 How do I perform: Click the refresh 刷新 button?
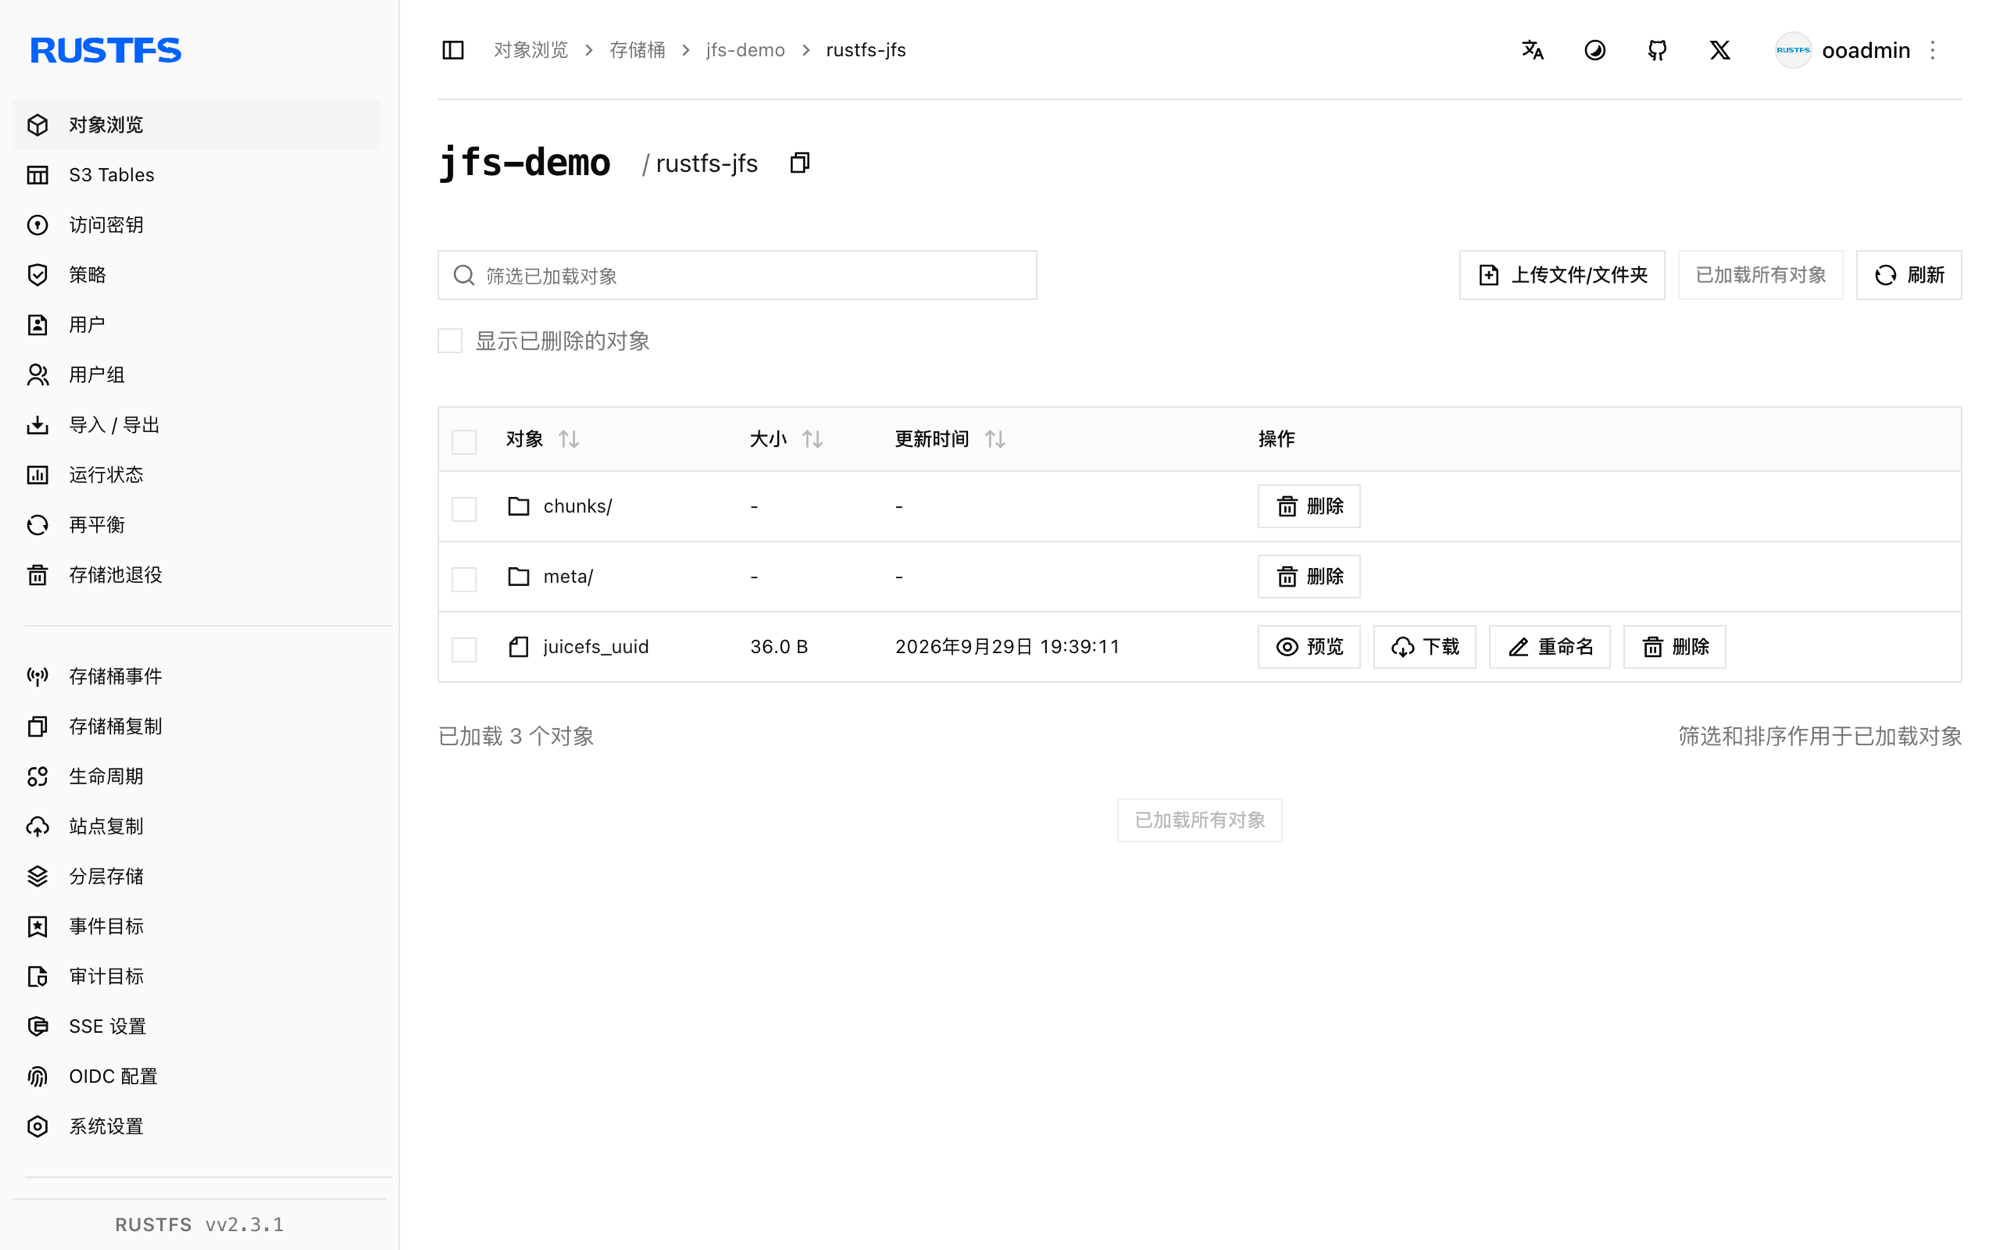(x=1908, y=275)
